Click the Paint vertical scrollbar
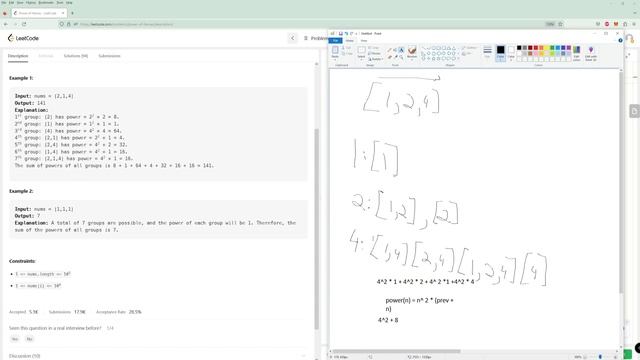640x360 pixels. [x=621, y=183]
